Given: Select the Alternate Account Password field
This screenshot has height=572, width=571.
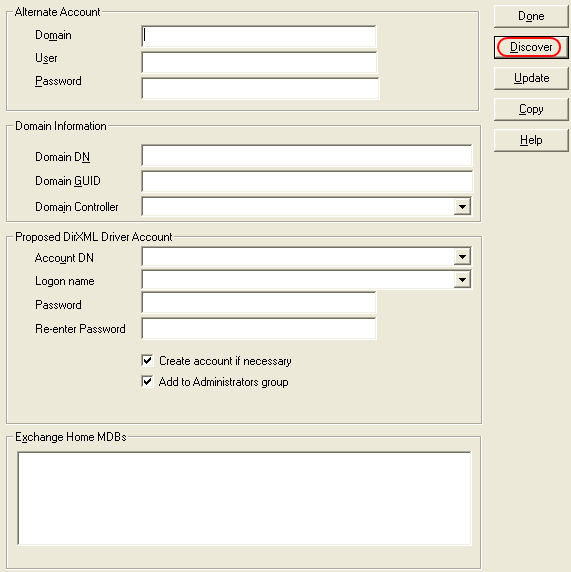Looking at the screenshot, I should click(260, 88).
